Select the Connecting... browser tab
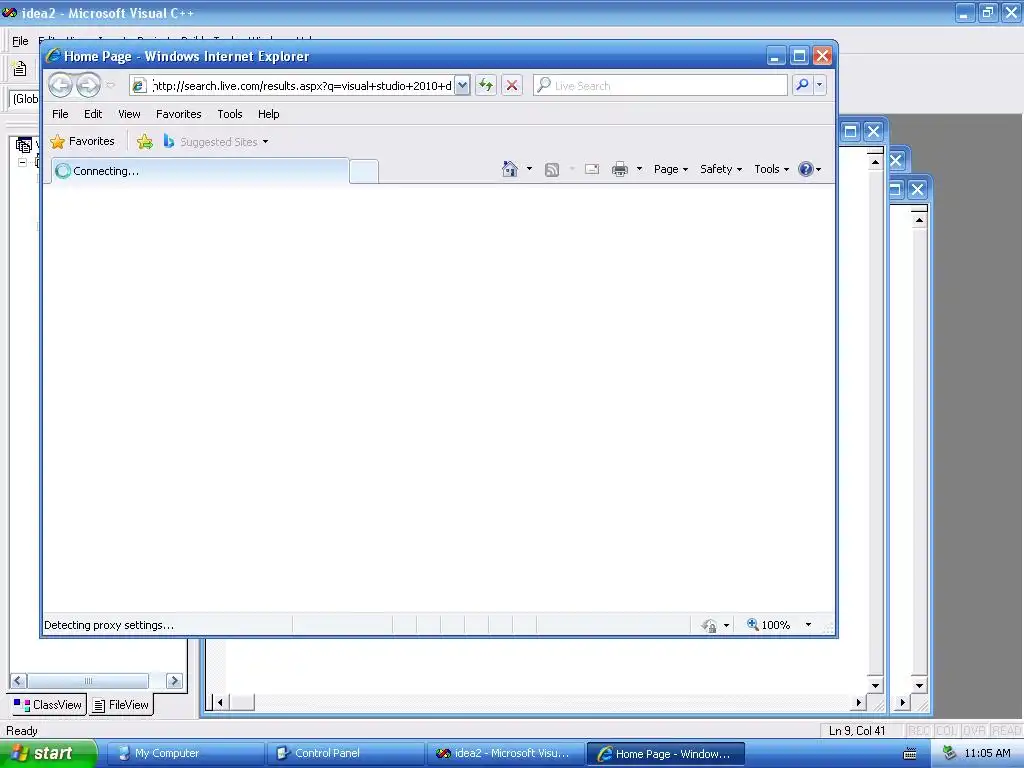This screenshot has width=1024, height=768. pos(200,171)
